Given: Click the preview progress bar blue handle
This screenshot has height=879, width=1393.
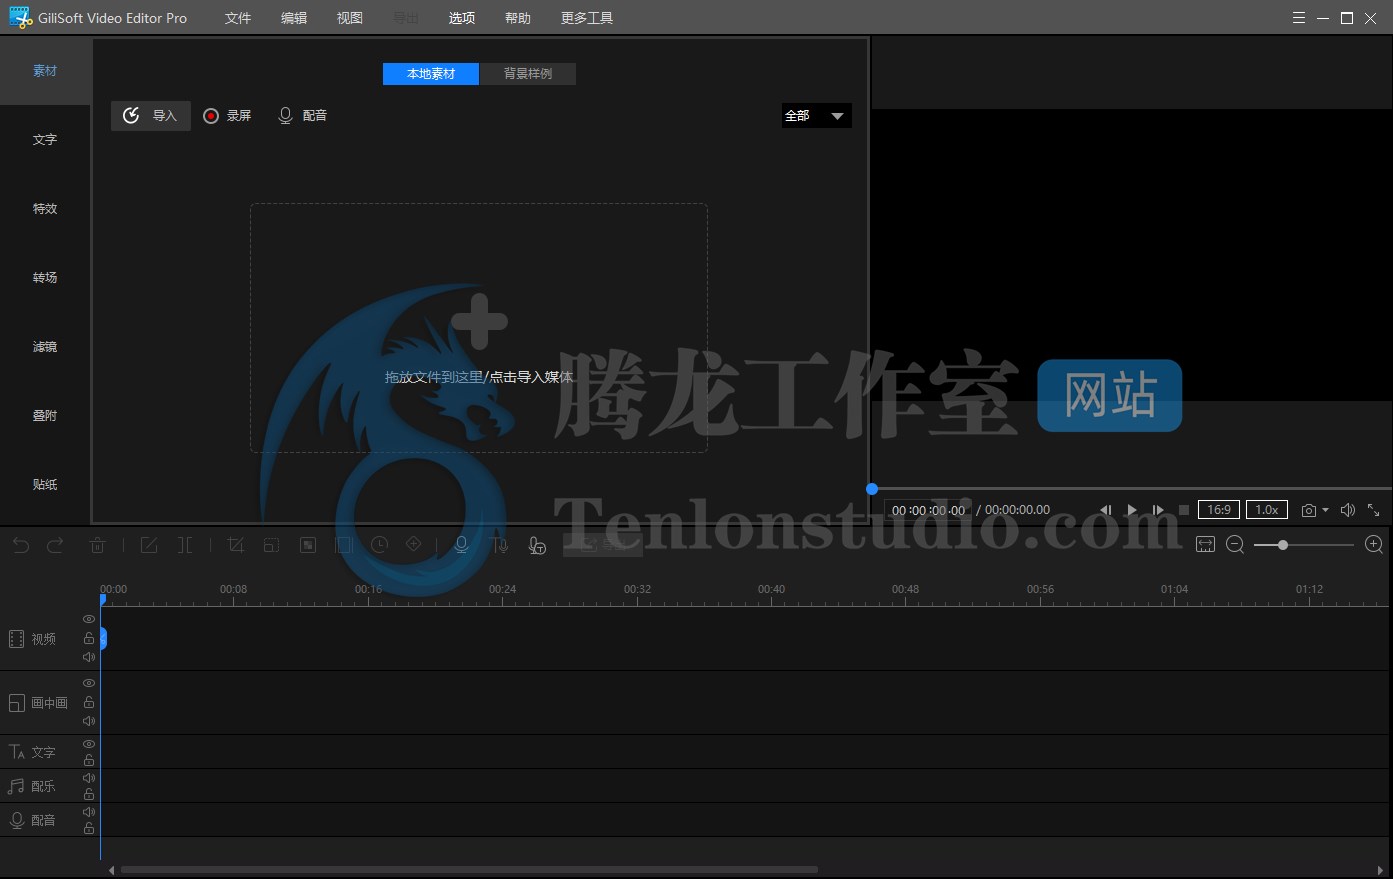Looking at the screenshot, I should tap(872, 489).
